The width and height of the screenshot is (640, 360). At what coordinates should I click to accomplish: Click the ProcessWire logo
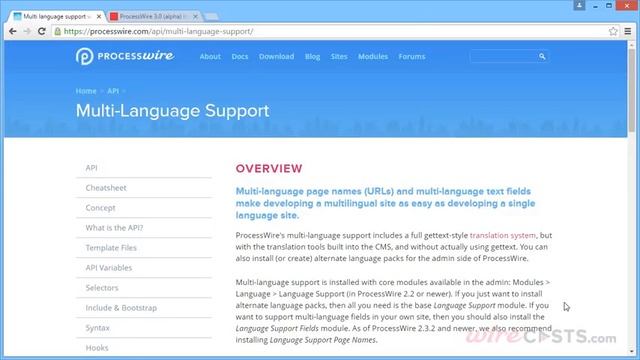(x=124, y=56)
